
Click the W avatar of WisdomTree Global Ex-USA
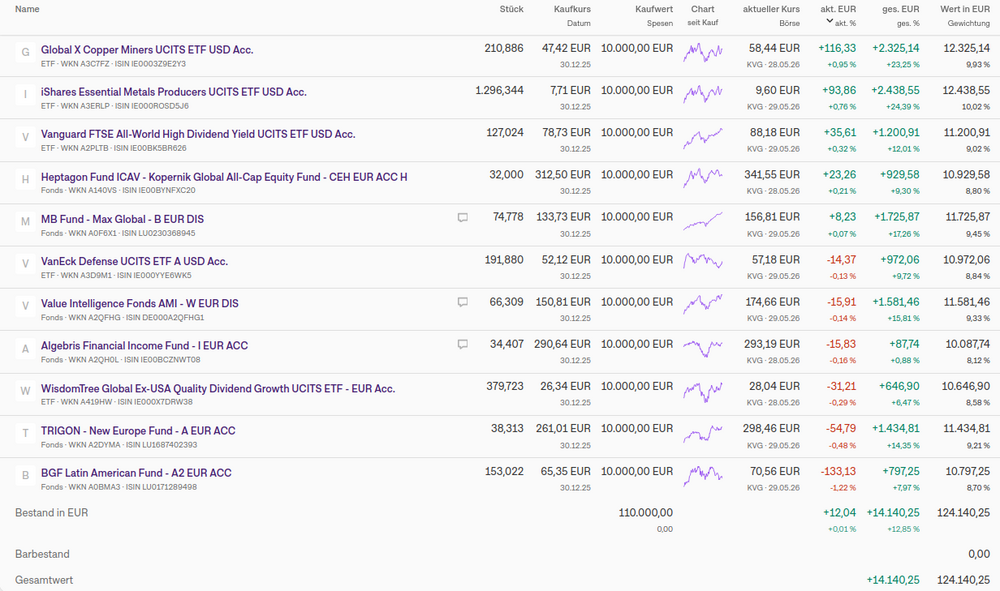point(26,391)
